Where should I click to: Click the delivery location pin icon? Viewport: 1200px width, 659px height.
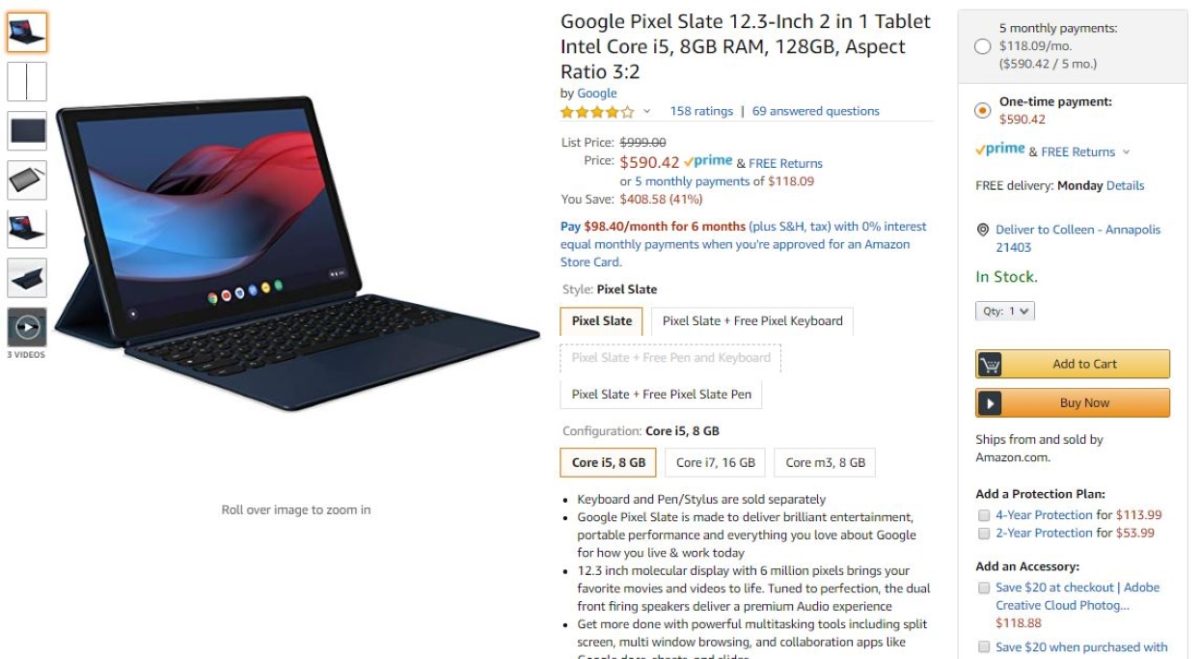click(984, 230)
